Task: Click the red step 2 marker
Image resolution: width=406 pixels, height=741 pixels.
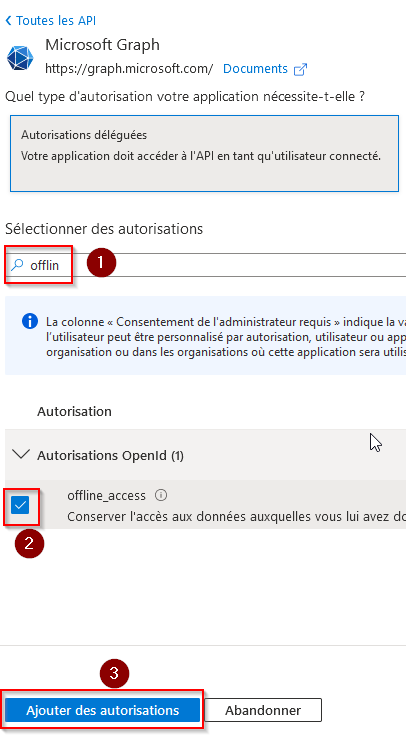Action: click(29, 543)
